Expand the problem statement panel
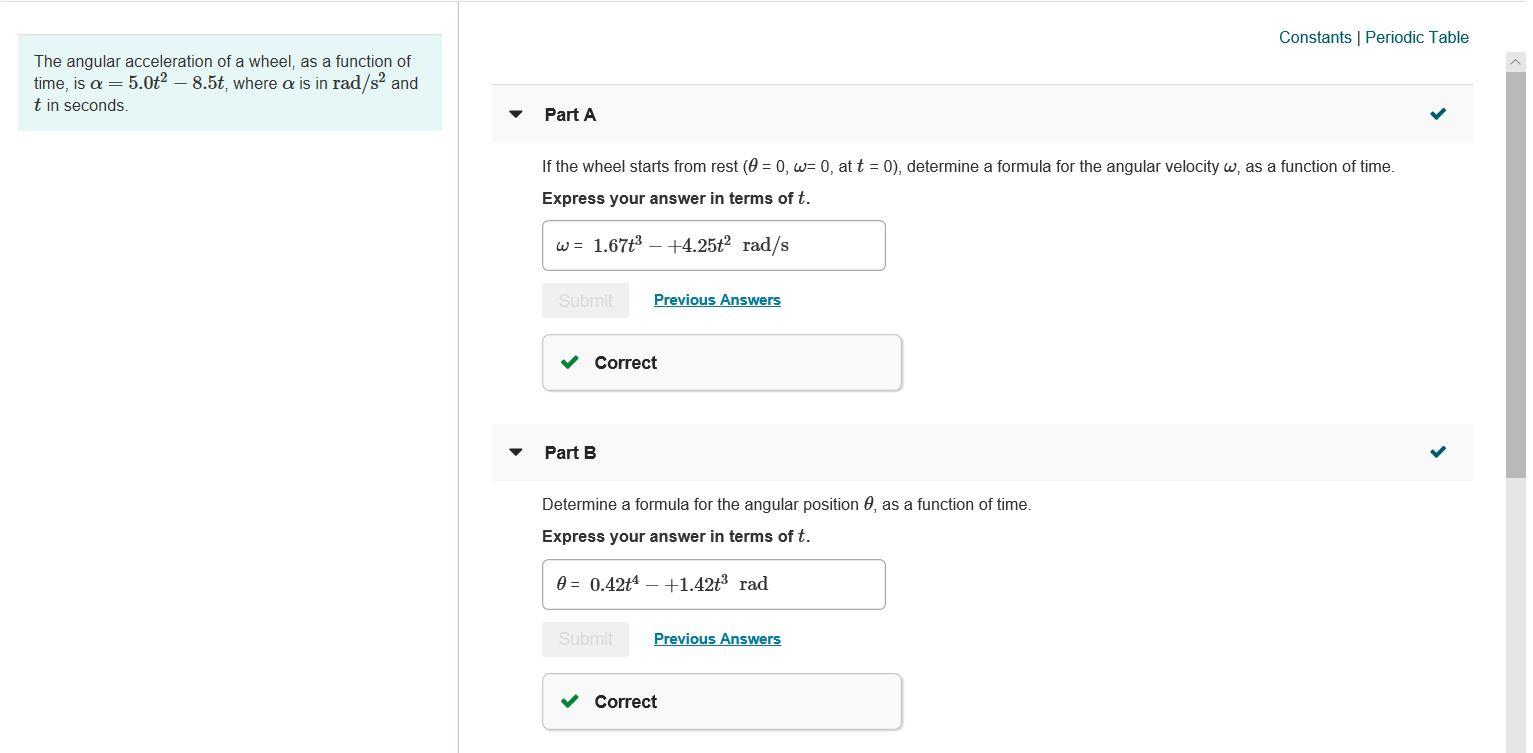 click(x=228, y=83)
